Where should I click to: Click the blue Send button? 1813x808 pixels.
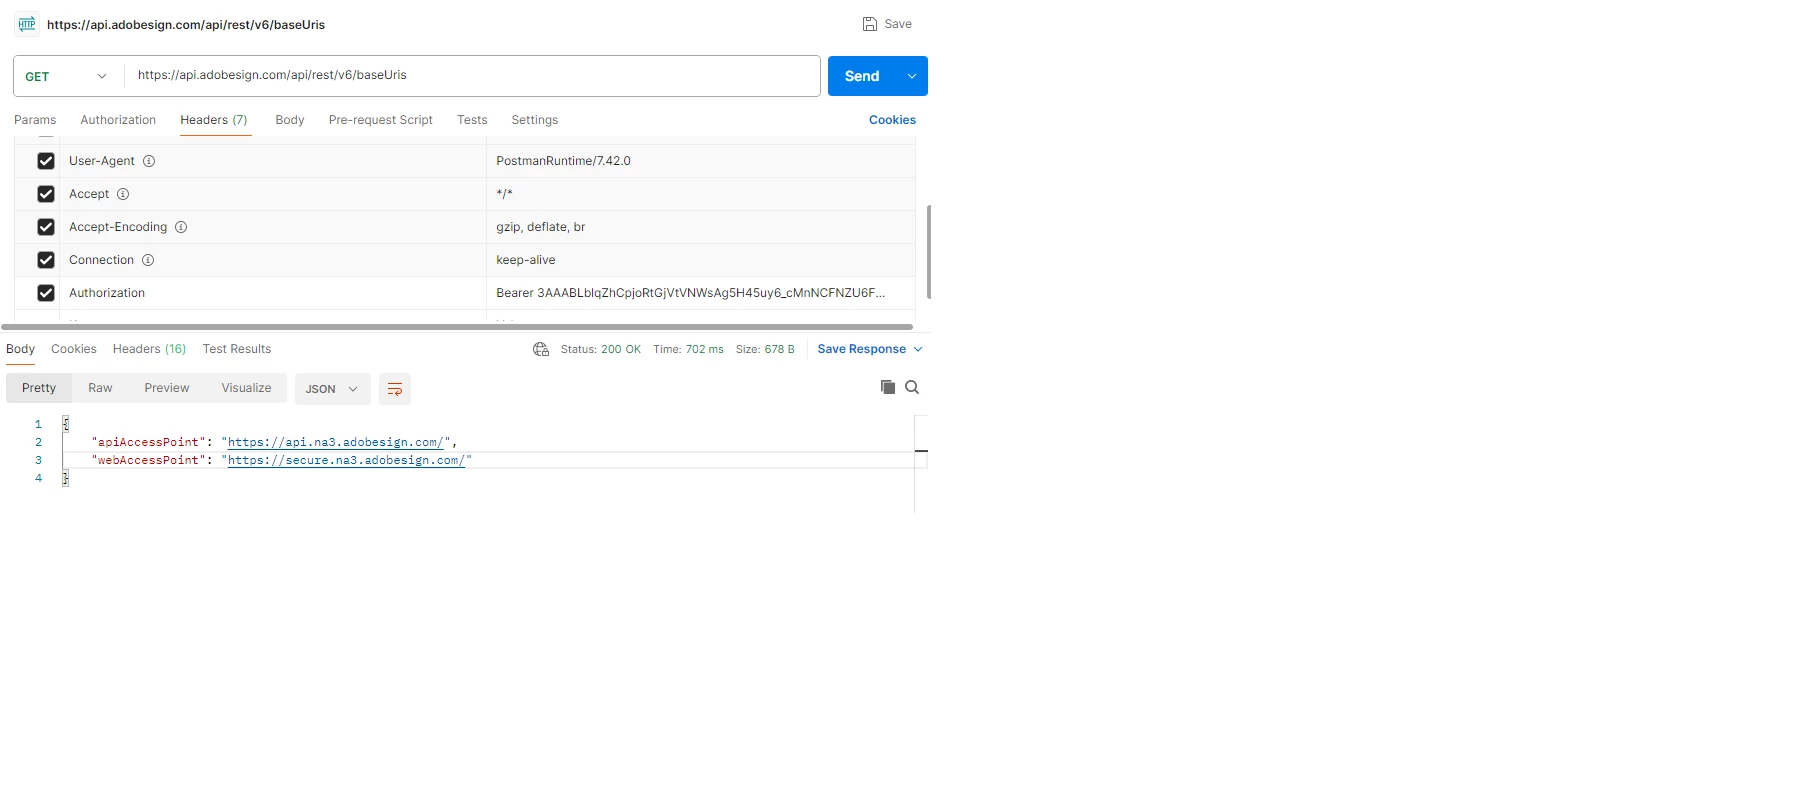point(862,76)
